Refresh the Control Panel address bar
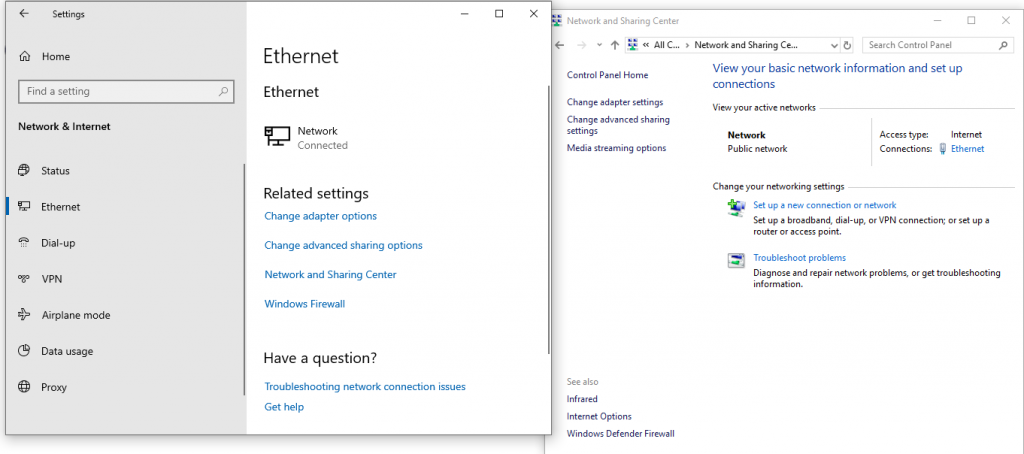 click(848, 45)
